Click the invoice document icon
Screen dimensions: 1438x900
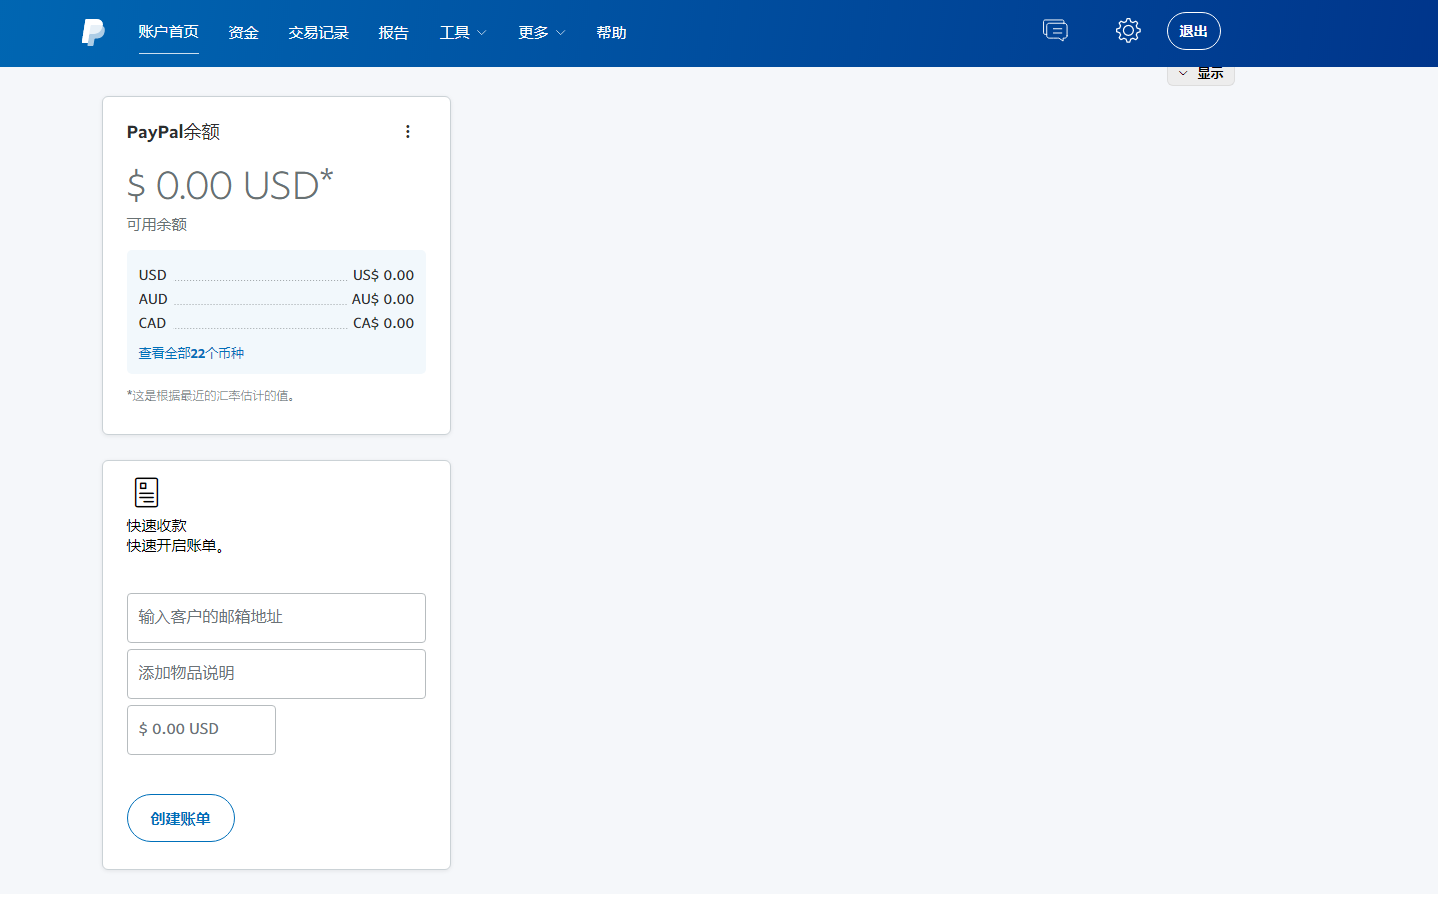[x=146, y=492]
